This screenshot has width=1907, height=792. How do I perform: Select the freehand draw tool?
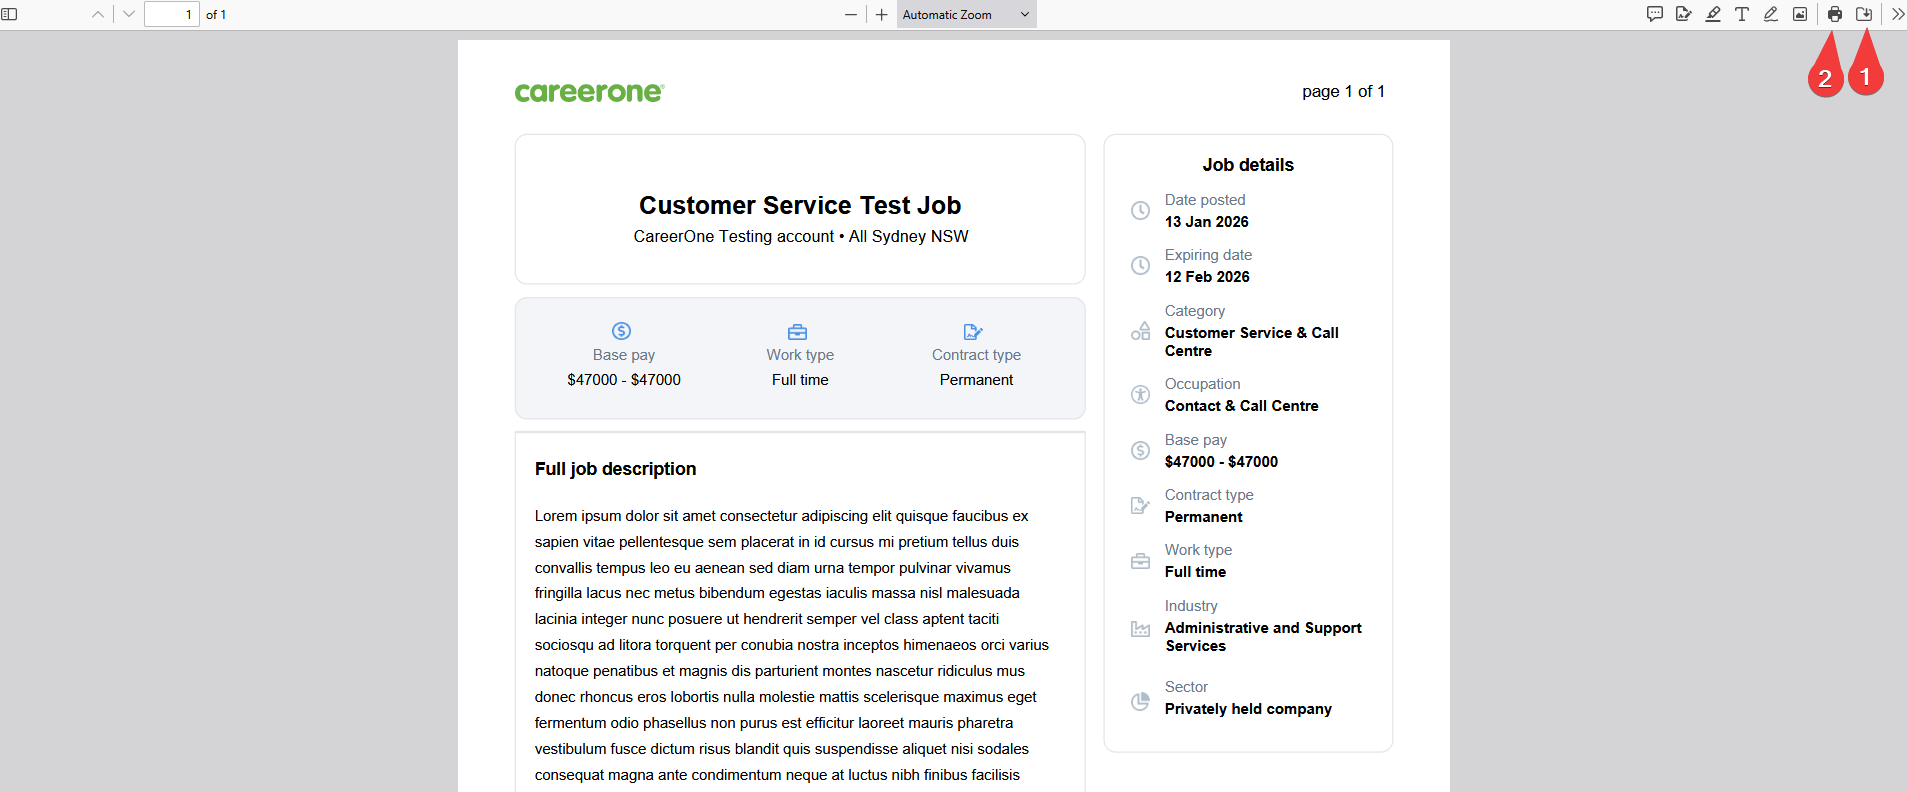(x=1771, y=14)
